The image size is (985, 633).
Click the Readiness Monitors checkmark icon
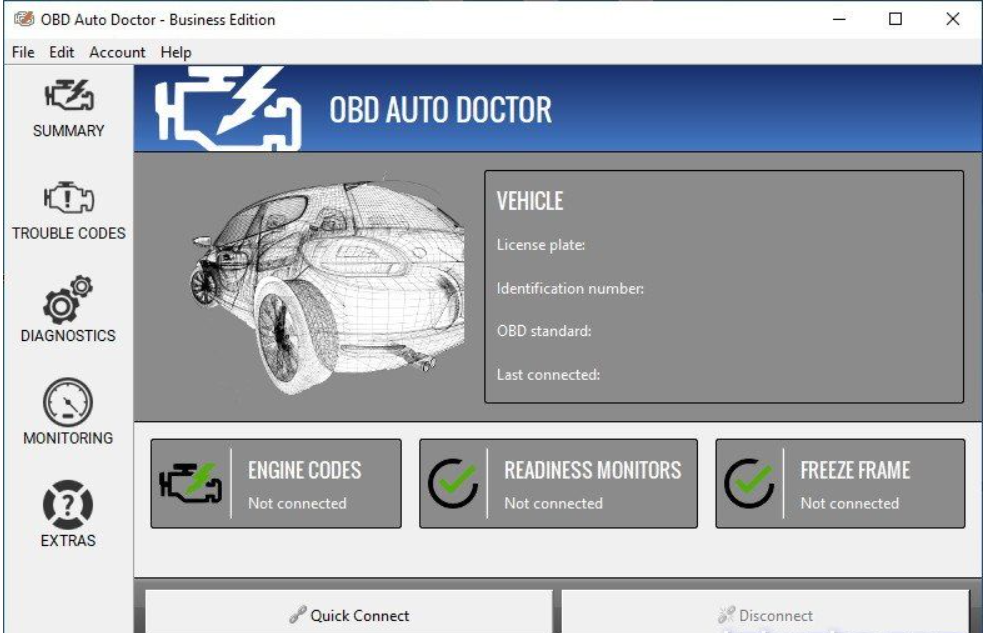point(452,483)
